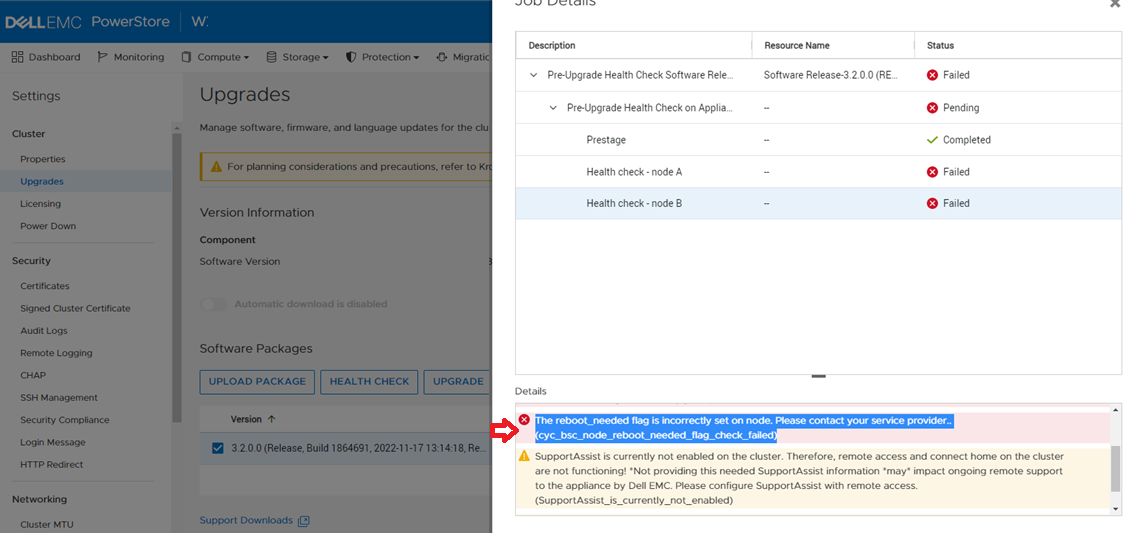
Task: Open CHAP settings
Action: tap(32, 375)
